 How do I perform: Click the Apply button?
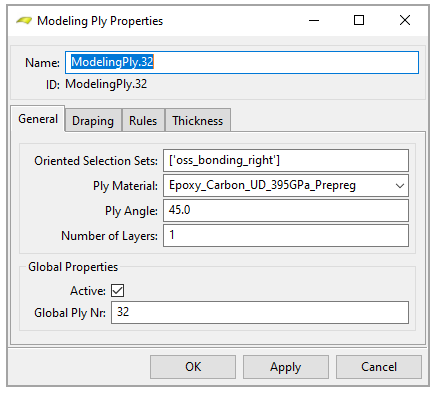[x=286, y=367]
